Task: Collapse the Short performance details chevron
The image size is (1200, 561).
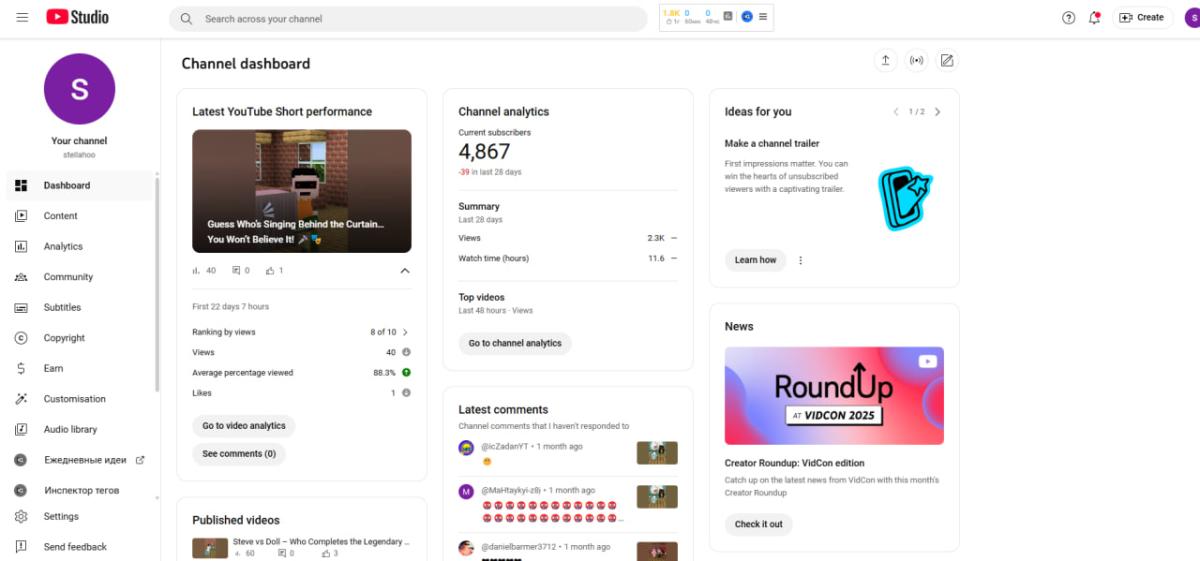Action: (404, 270)
